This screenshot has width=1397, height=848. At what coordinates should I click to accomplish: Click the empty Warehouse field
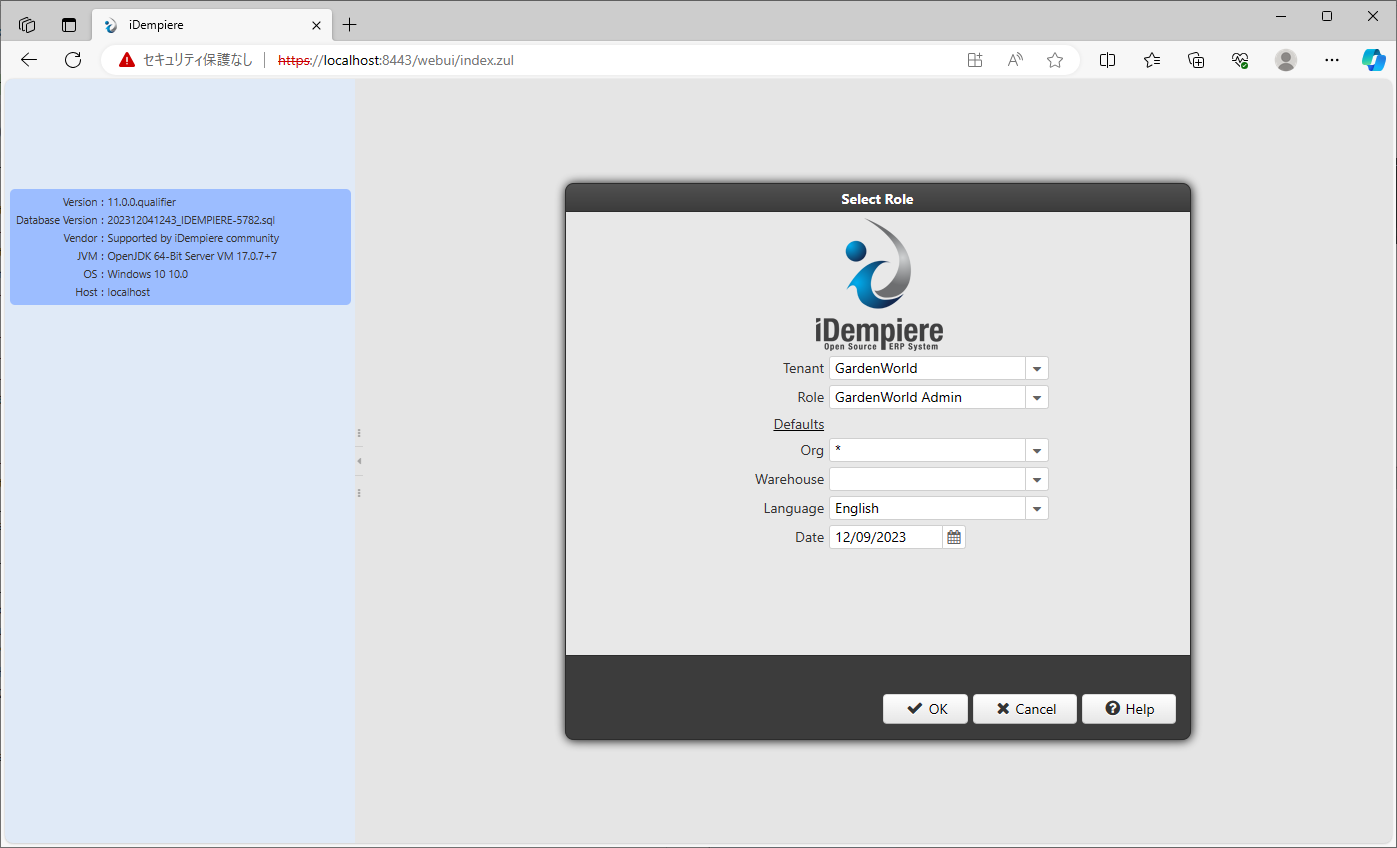pos(928,479)
